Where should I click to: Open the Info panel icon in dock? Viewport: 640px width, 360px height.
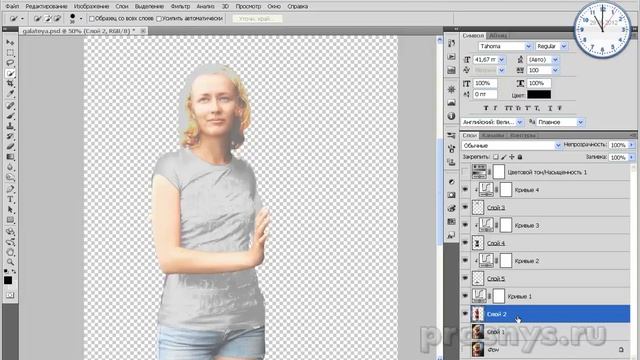[451, 116]
